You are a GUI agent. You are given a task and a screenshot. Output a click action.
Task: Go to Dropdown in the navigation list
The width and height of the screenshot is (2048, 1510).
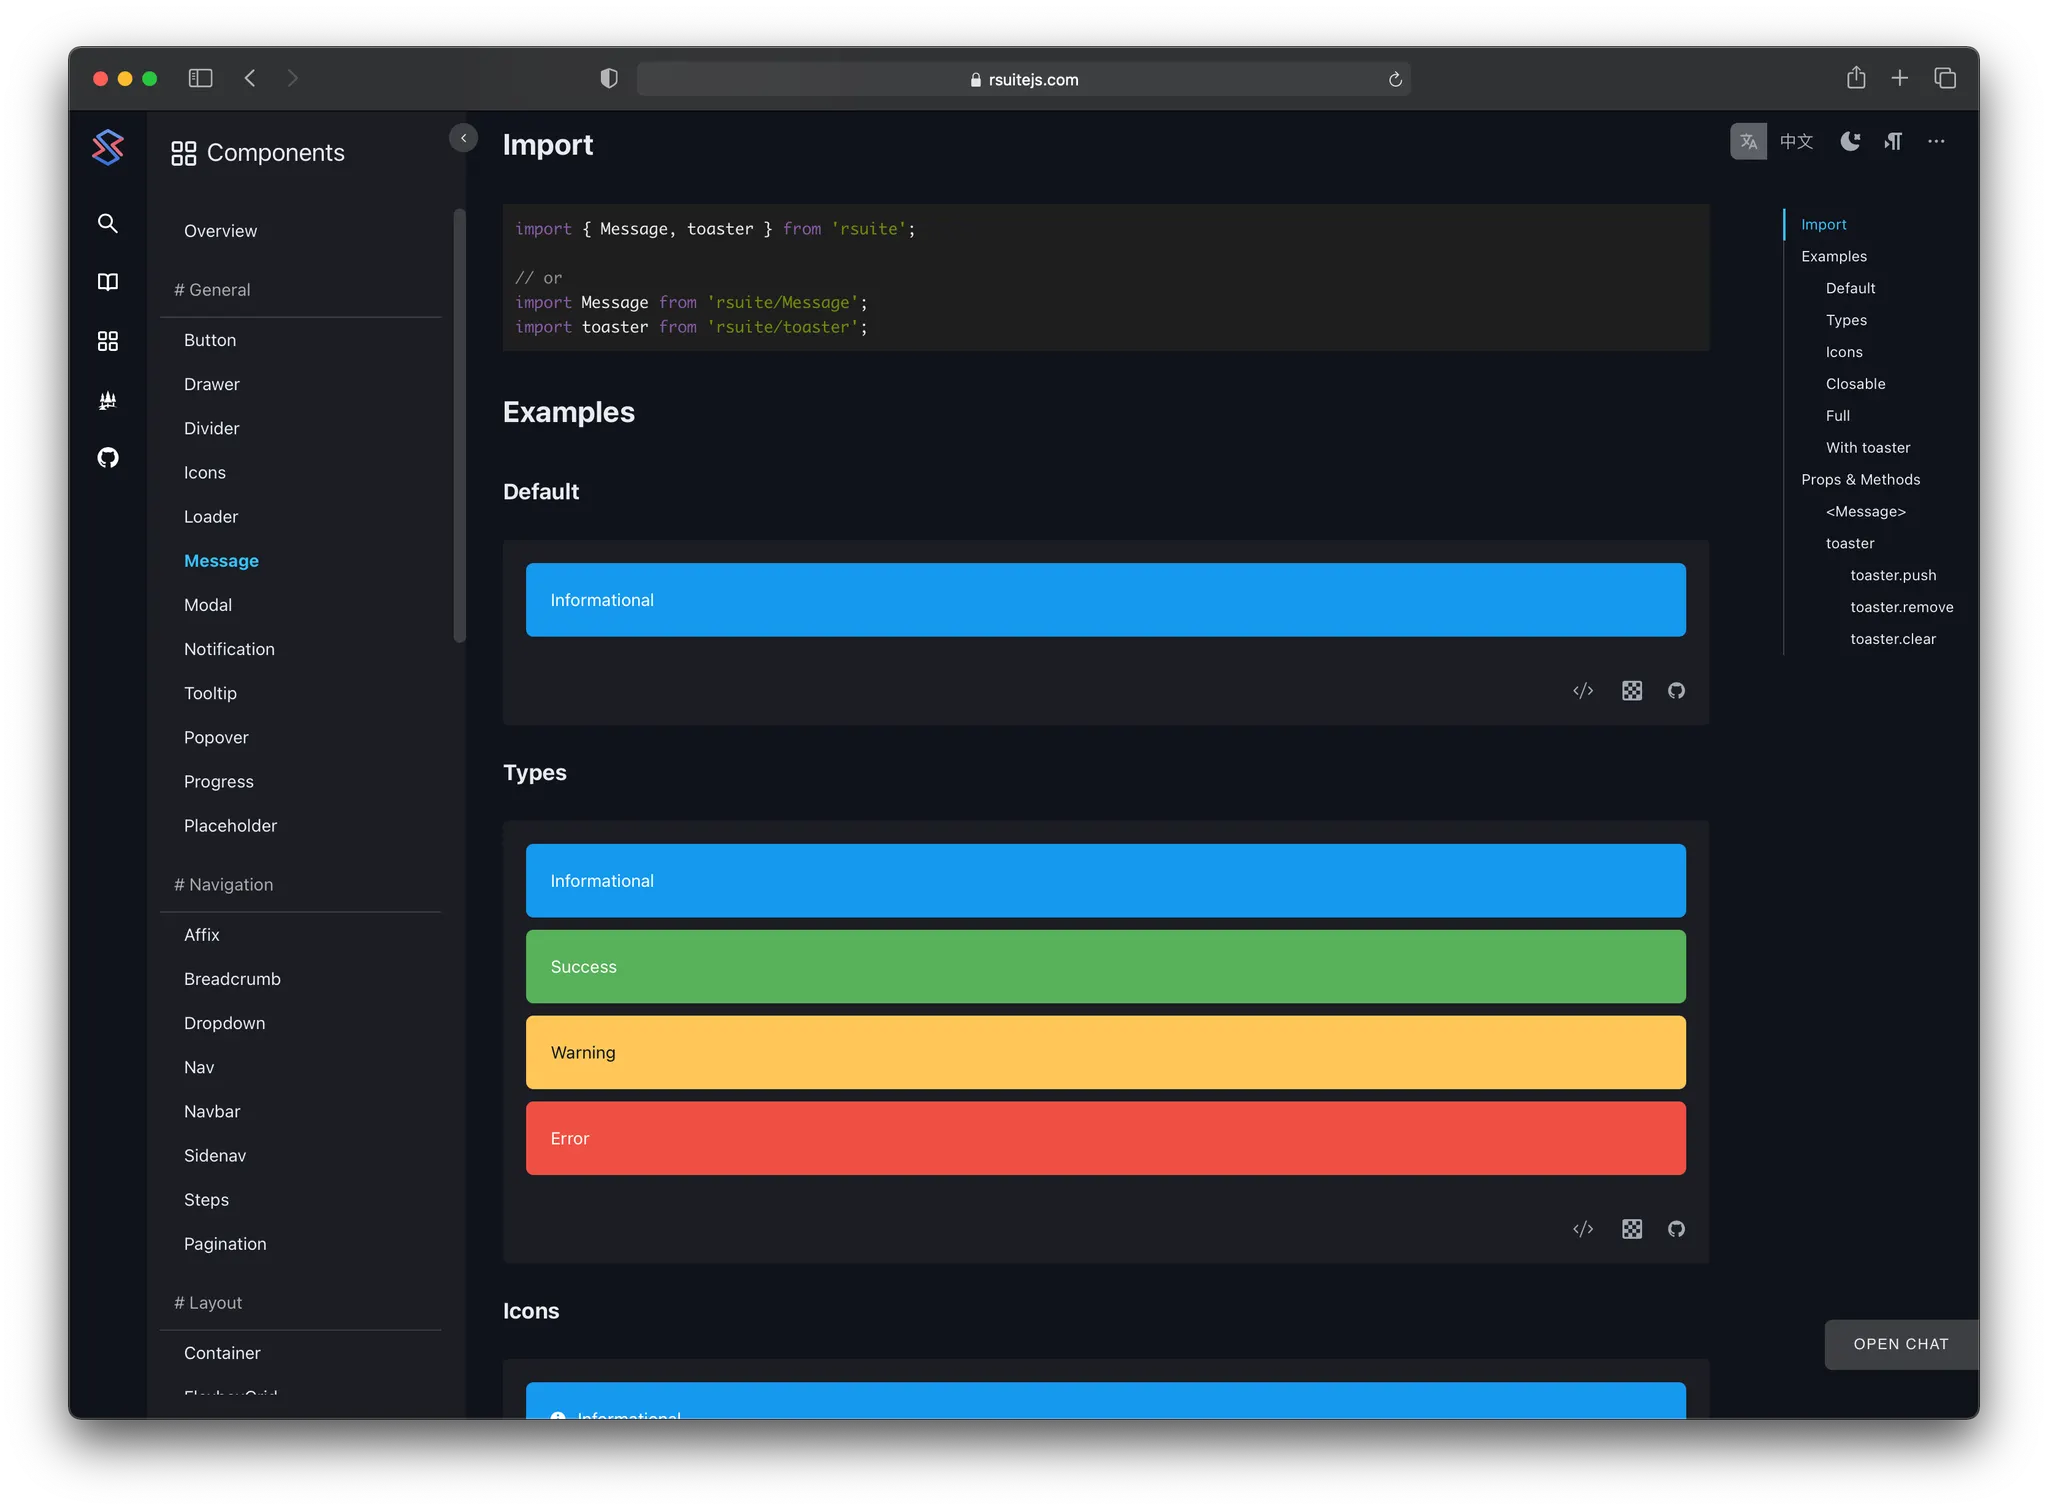click(x=224, y=1023)
